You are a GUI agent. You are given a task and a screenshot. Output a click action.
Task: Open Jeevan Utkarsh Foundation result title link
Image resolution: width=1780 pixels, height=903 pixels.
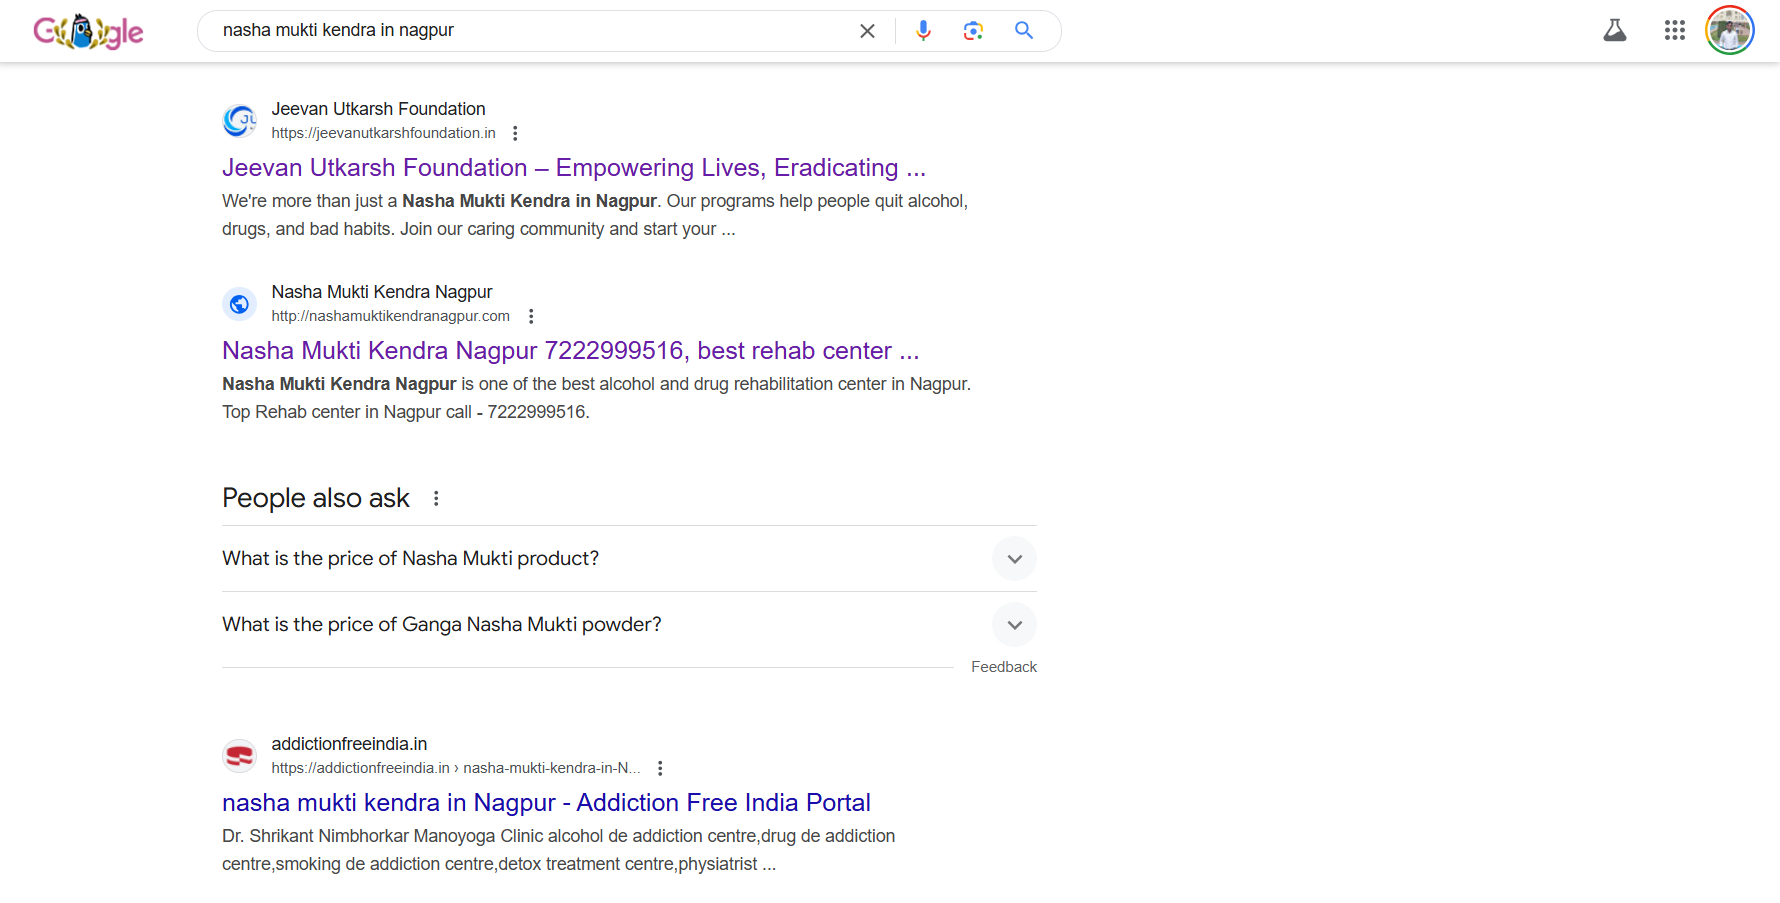[573, 168]
